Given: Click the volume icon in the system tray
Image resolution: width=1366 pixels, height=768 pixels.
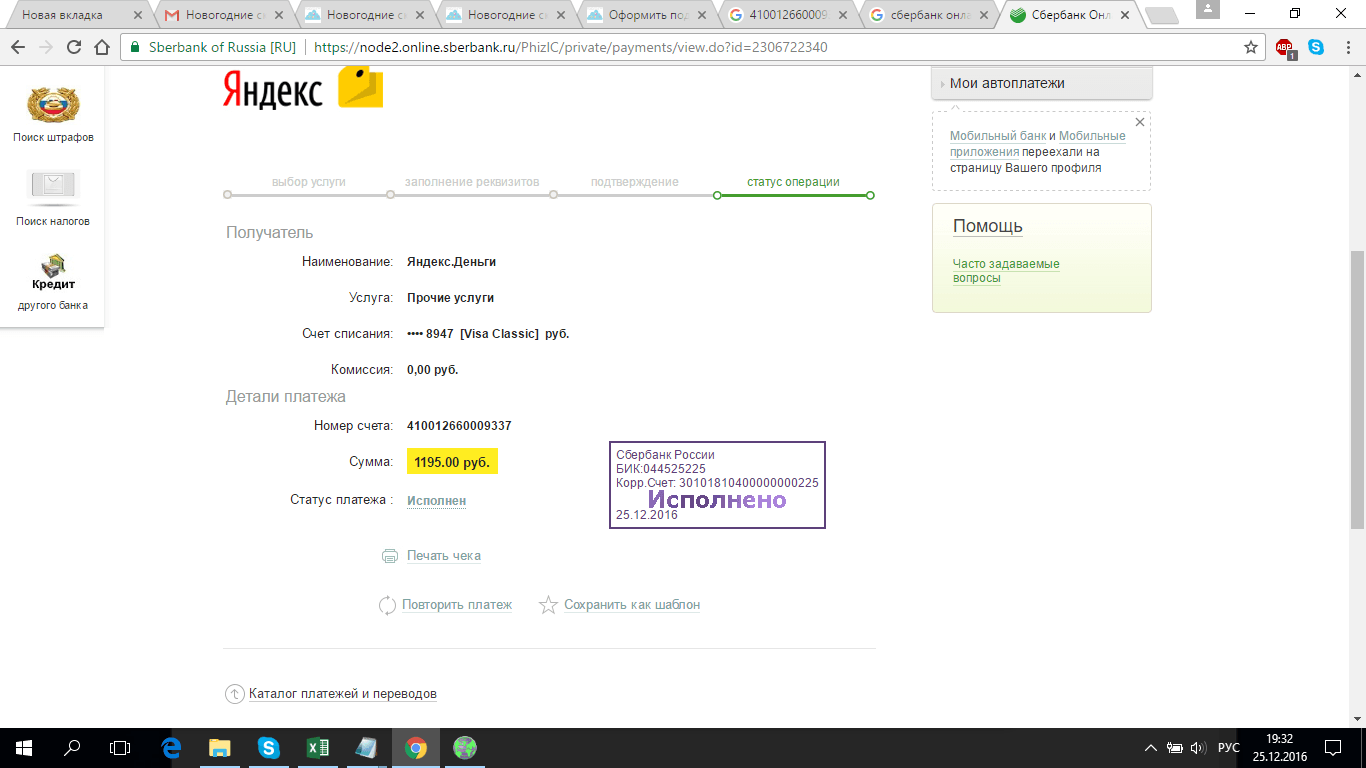Looking at the screenshot, I should pyautogui.click(x=1198, y=748).
